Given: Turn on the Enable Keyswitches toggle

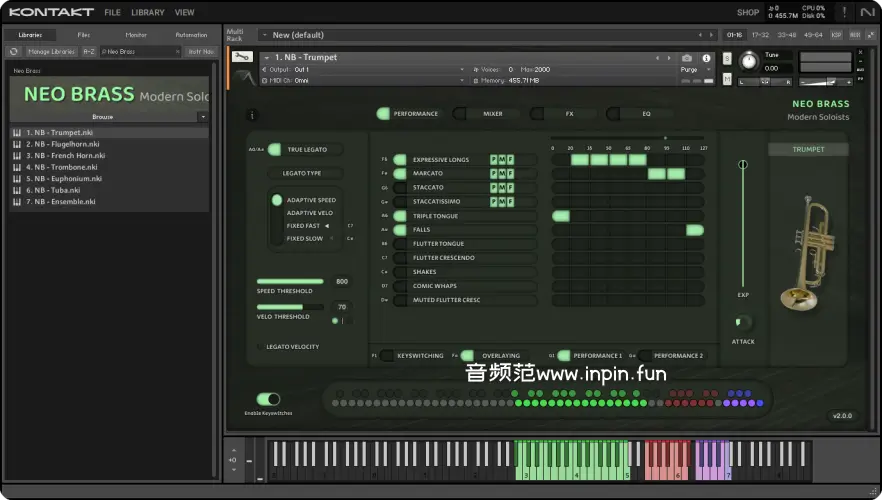Looking at the screenshot, I should pyautogui.click(x=268, y=399).
